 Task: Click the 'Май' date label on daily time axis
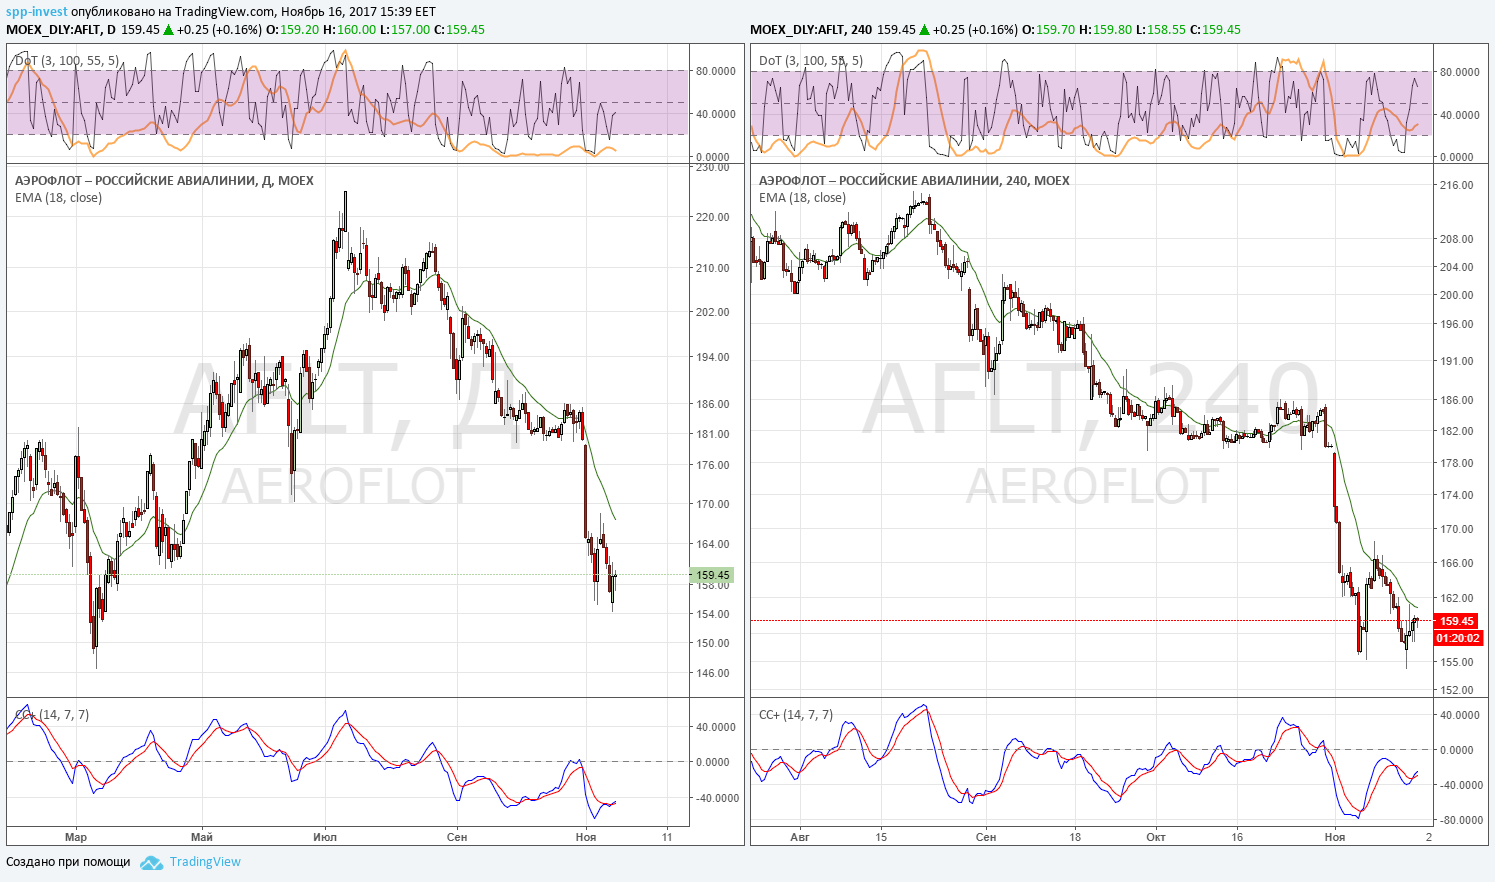coord(202,837)
